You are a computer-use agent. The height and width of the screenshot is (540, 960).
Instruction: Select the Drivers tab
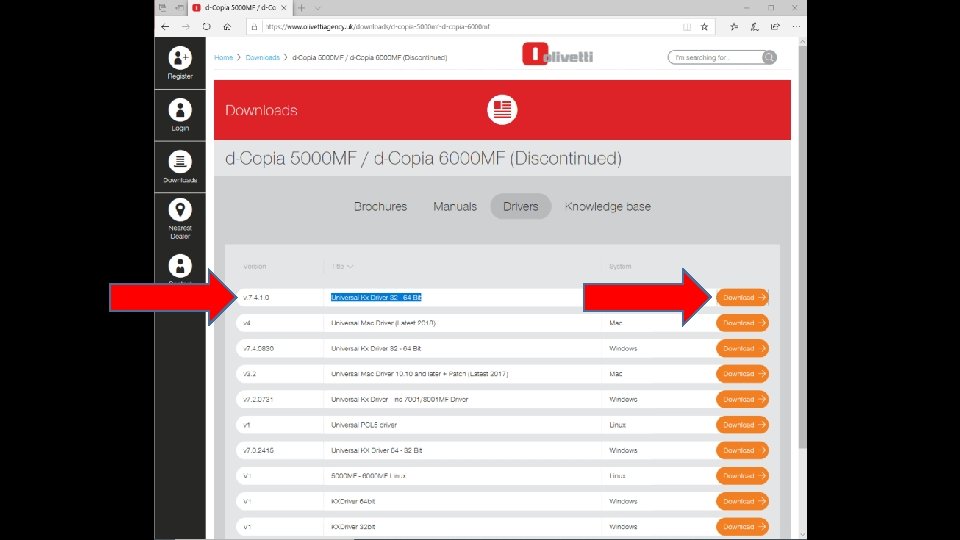tap(520, 206)
